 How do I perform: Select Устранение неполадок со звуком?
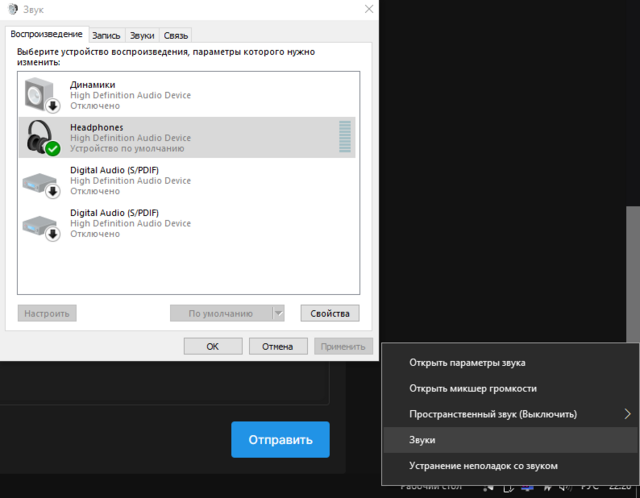[x=483, y=466]
